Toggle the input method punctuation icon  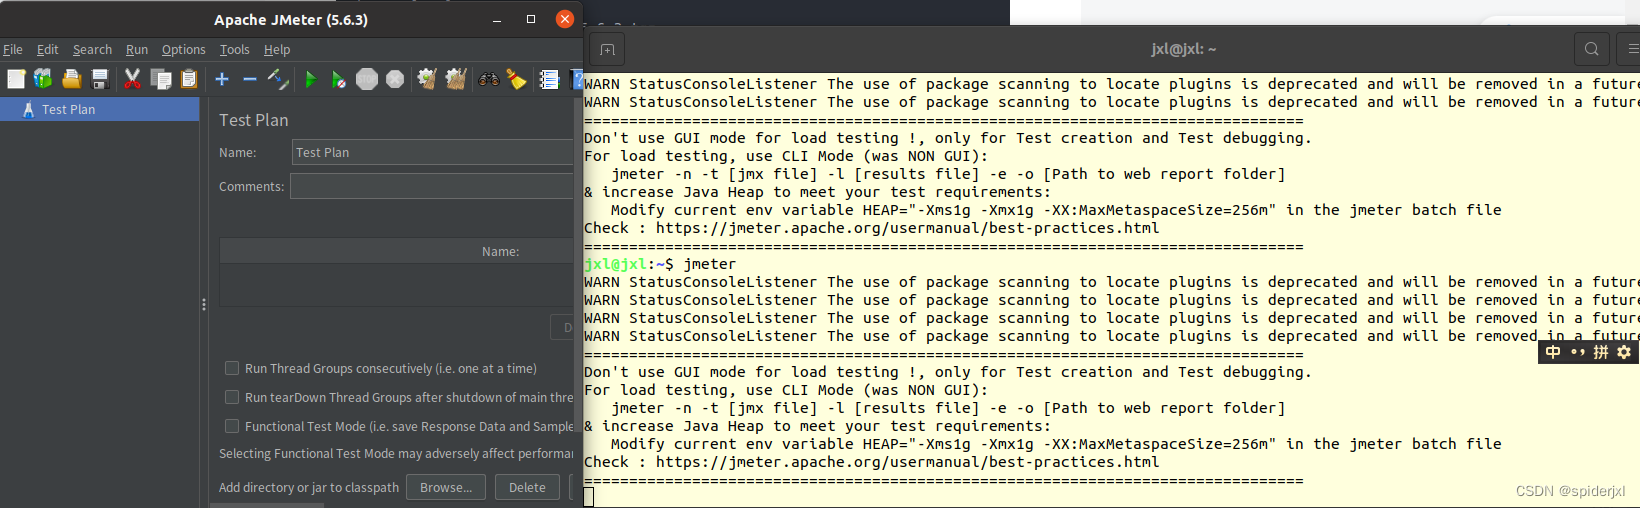coord(1577,352)
